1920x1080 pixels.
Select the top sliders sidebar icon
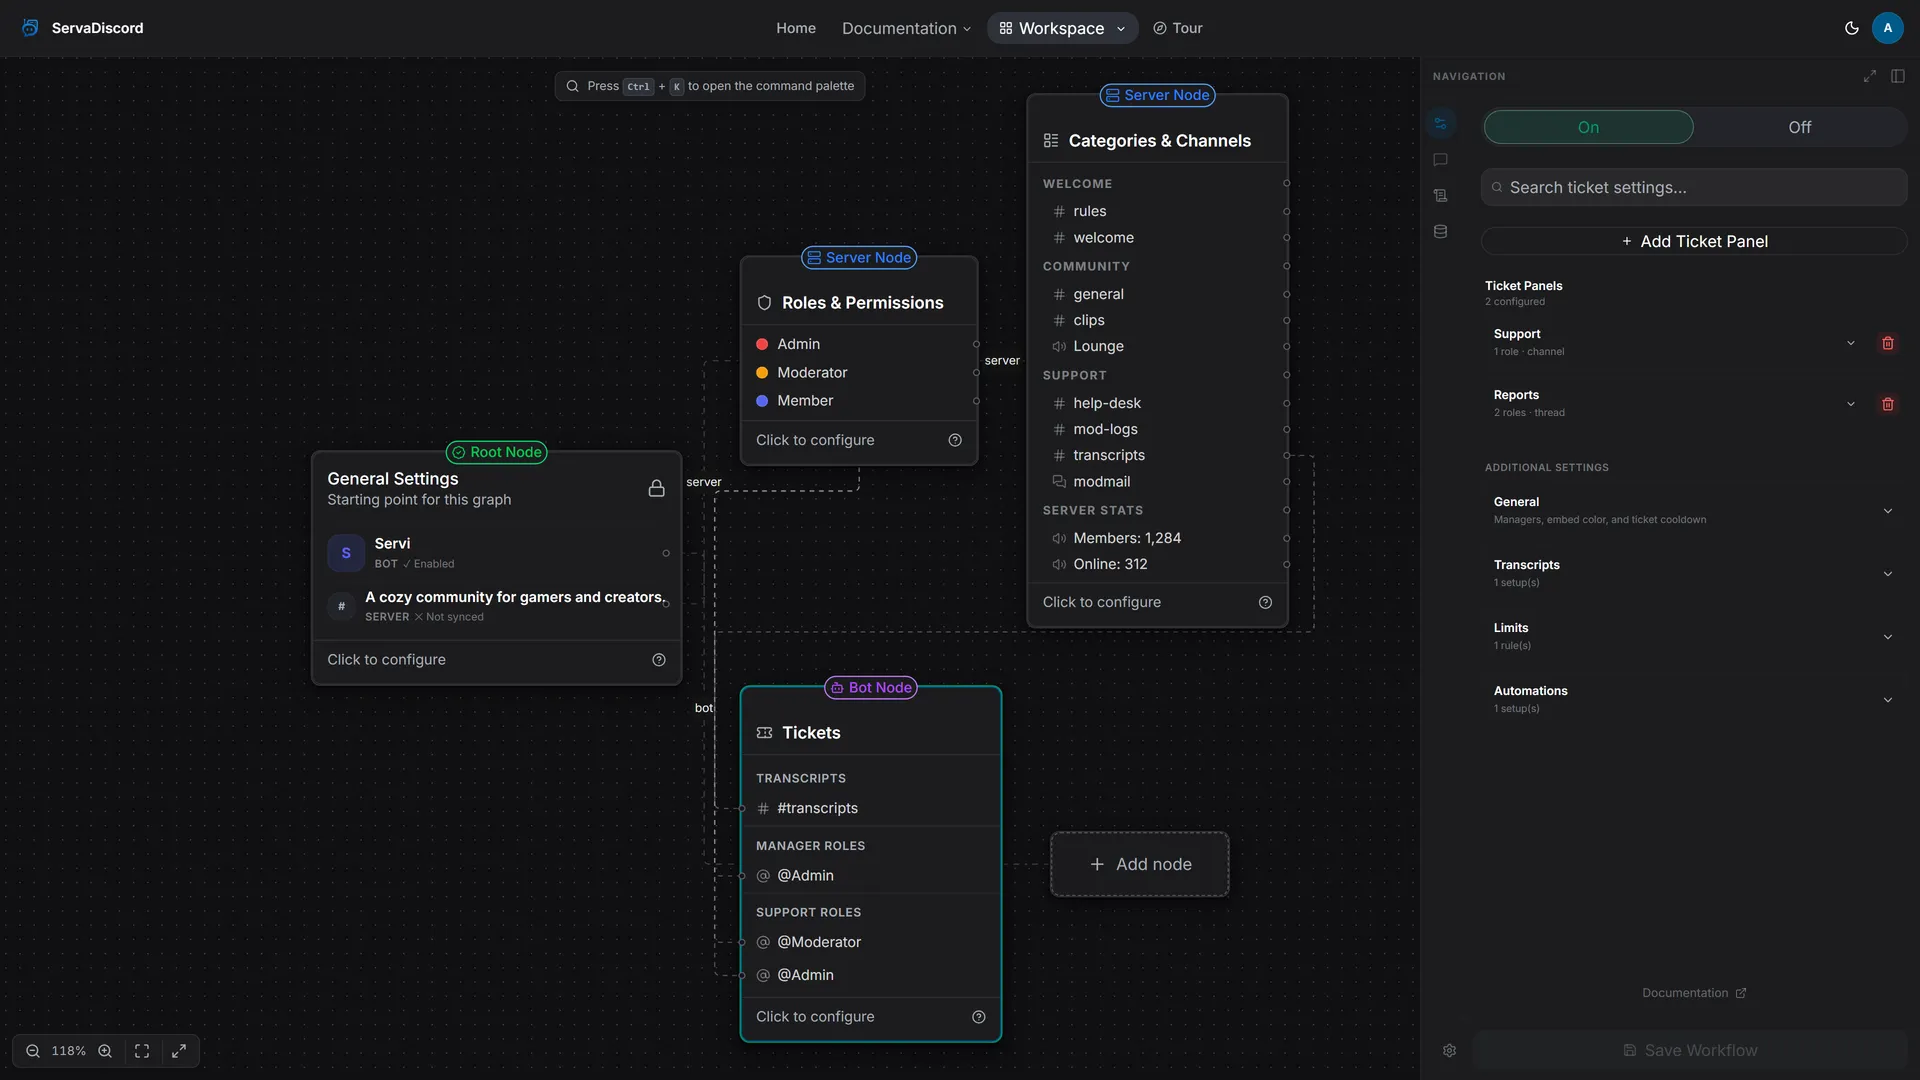point(1440,124)
